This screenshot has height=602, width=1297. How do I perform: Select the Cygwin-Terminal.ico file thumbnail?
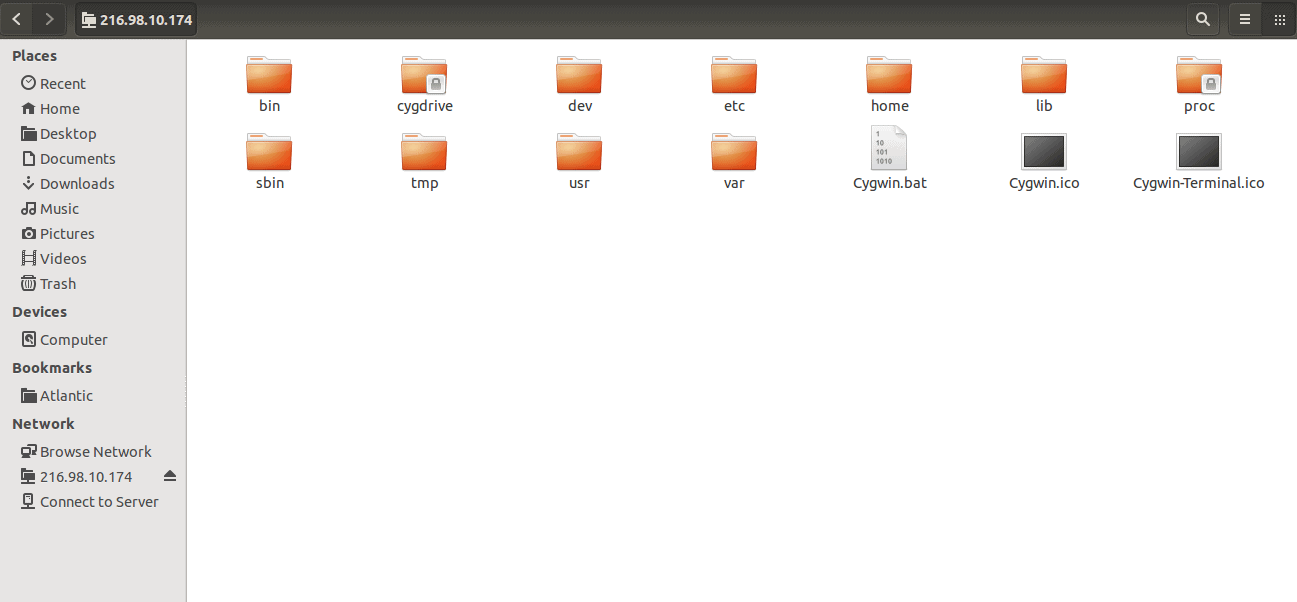click(x=1199, y=151)
